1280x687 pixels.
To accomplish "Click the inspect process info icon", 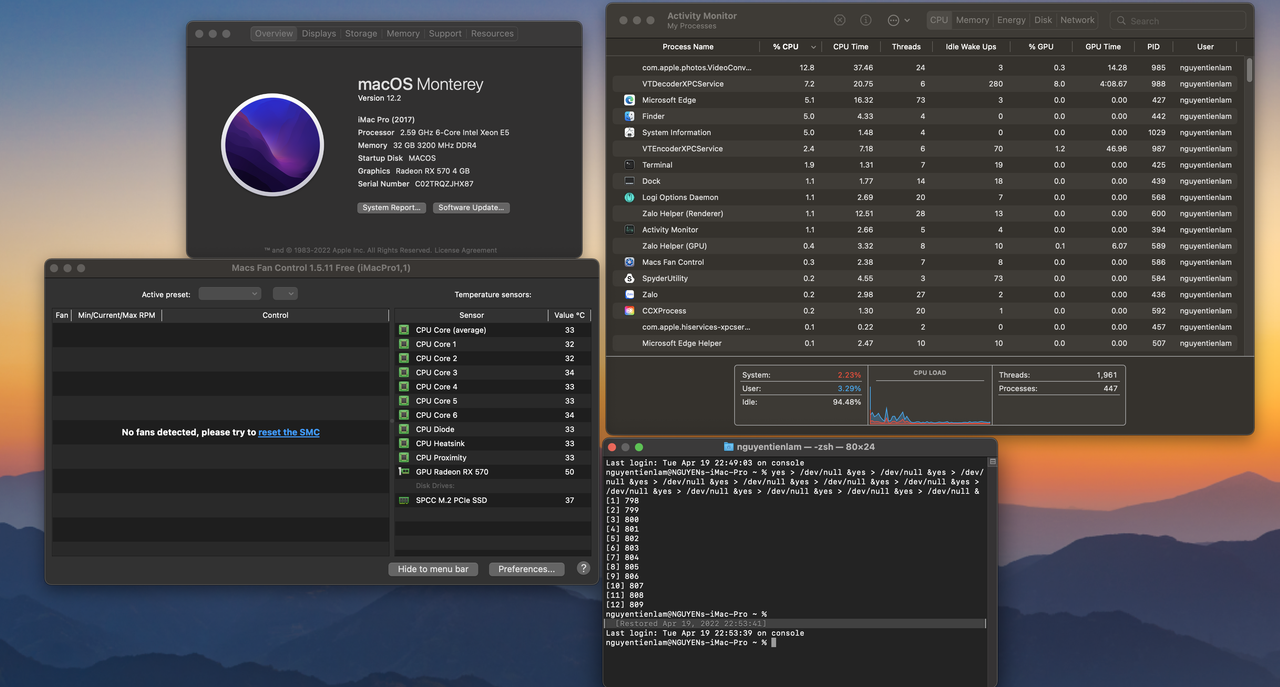I will pyautogui.click(x=866, y=20).
